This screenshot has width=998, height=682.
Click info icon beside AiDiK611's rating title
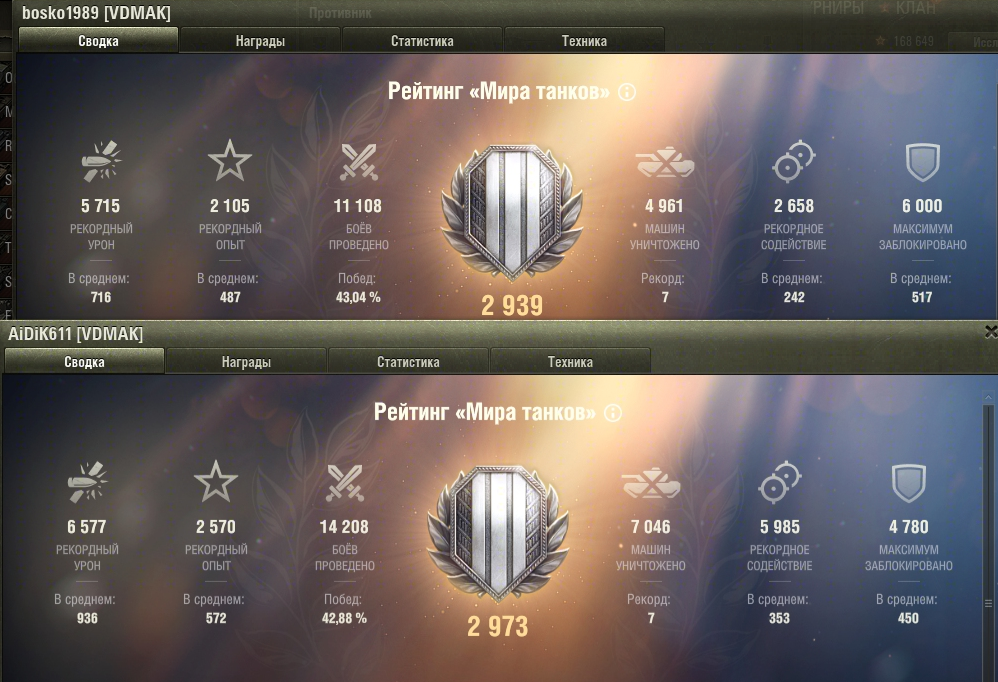tap(613, 414)
